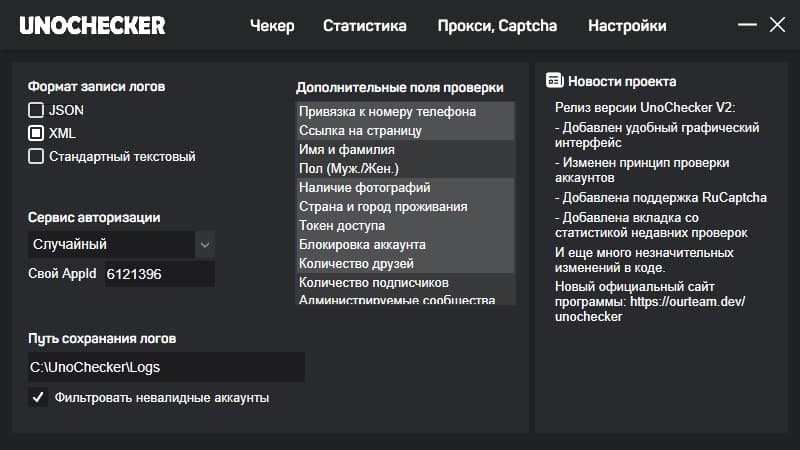Toggle Фильтровать невалидные аккаунты checkbox
This screenshot has width=800, height=450.
click(38, 397)
